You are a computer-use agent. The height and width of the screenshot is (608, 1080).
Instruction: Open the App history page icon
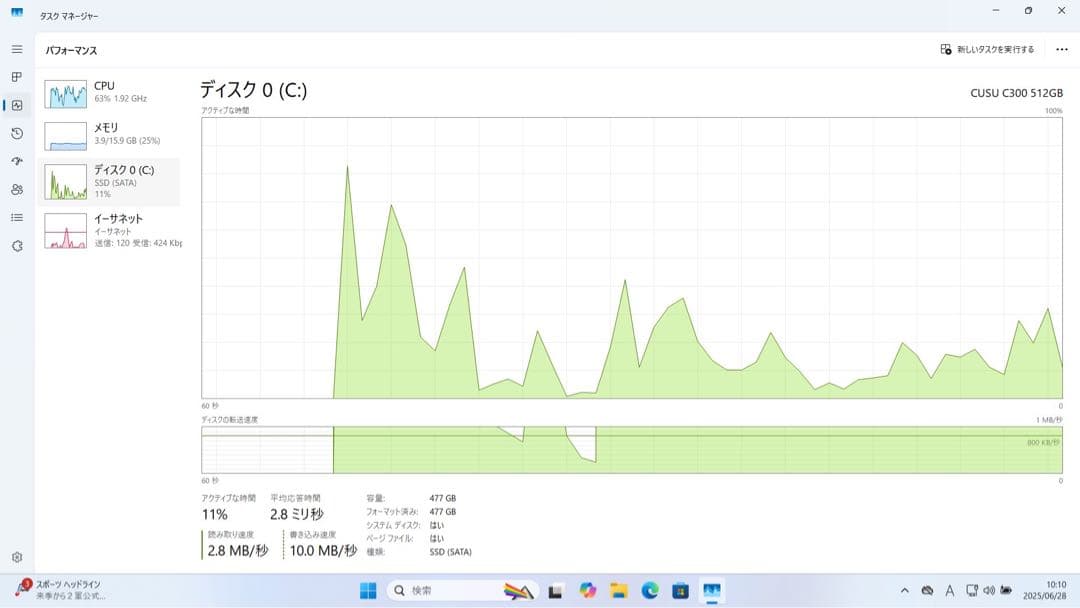click(x=17, y=134)
